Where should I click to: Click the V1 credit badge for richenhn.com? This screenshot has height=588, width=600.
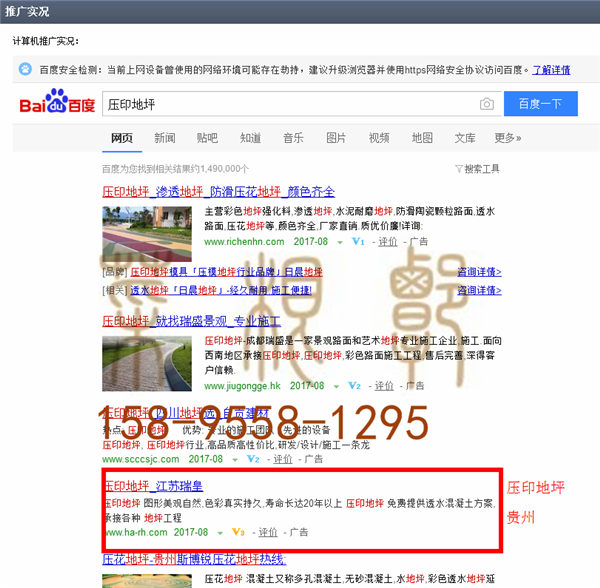358,242
